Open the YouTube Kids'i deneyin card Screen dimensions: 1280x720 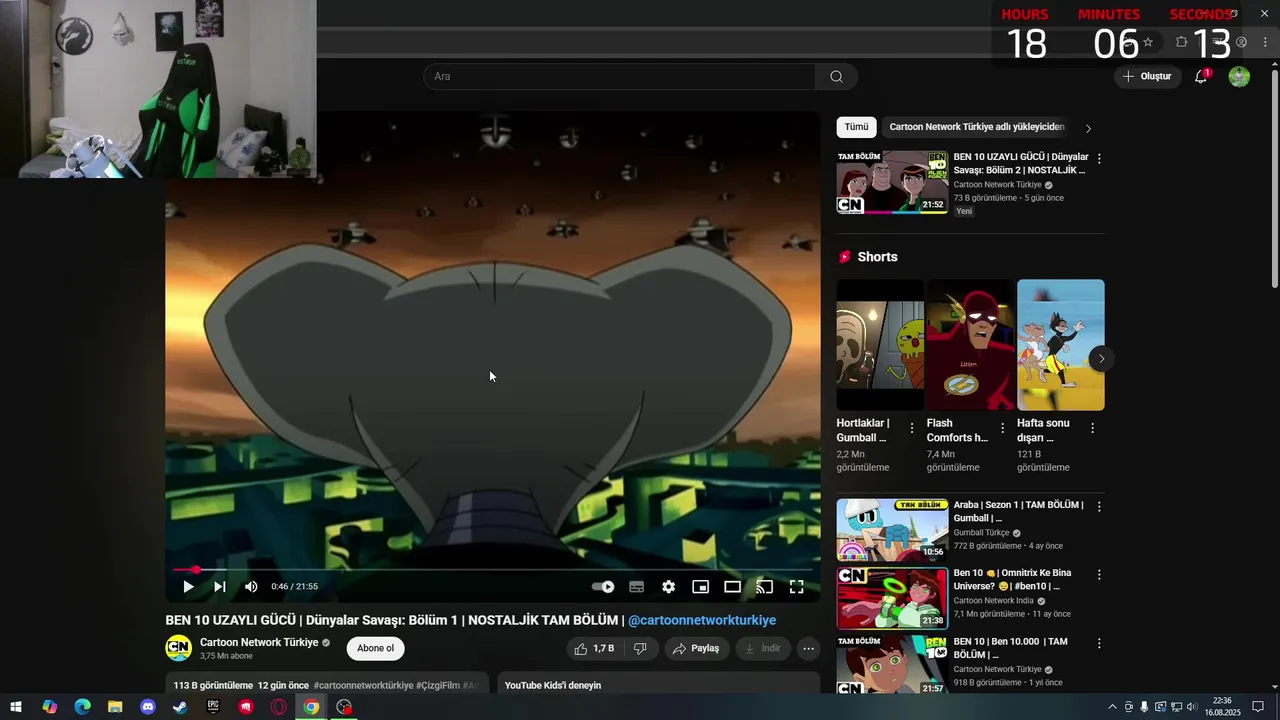point(658,684)
